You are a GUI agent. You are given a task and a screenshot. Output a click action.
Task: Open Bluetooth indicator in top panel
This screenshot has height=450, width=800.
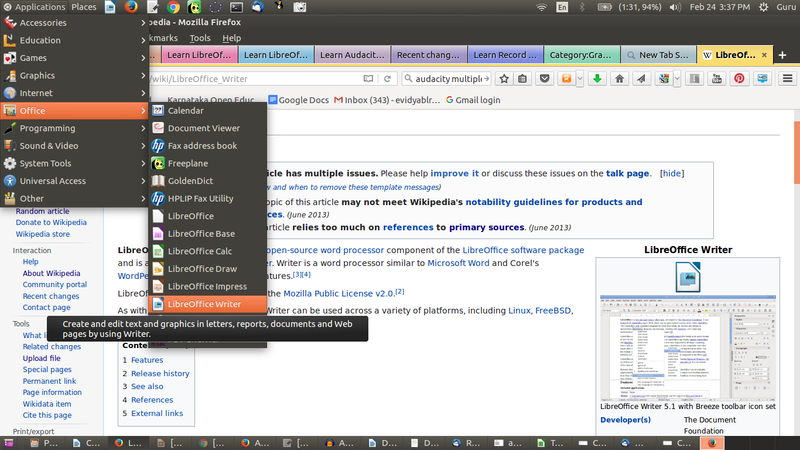582,7
